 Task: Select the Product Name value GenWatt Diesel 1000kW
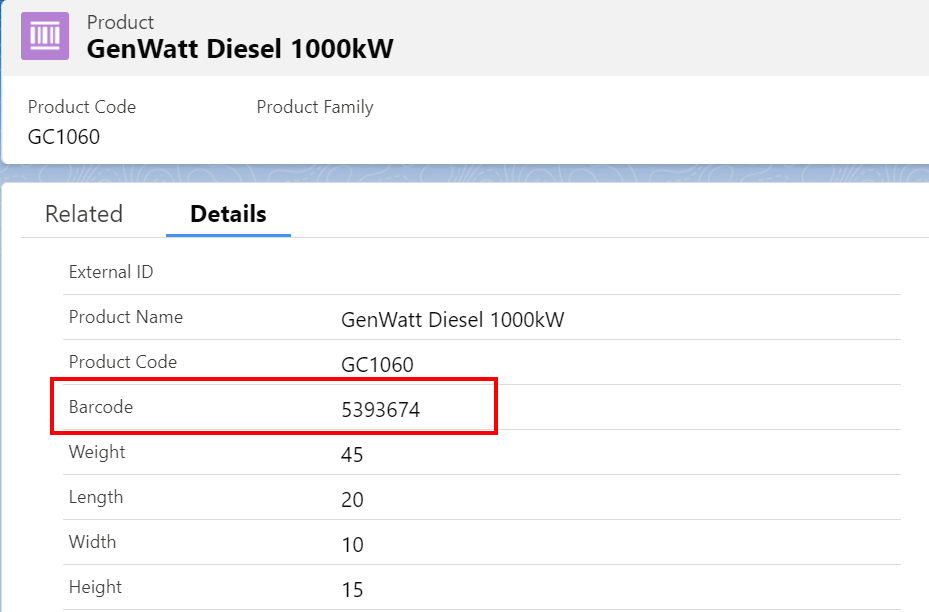coord(453,320)
